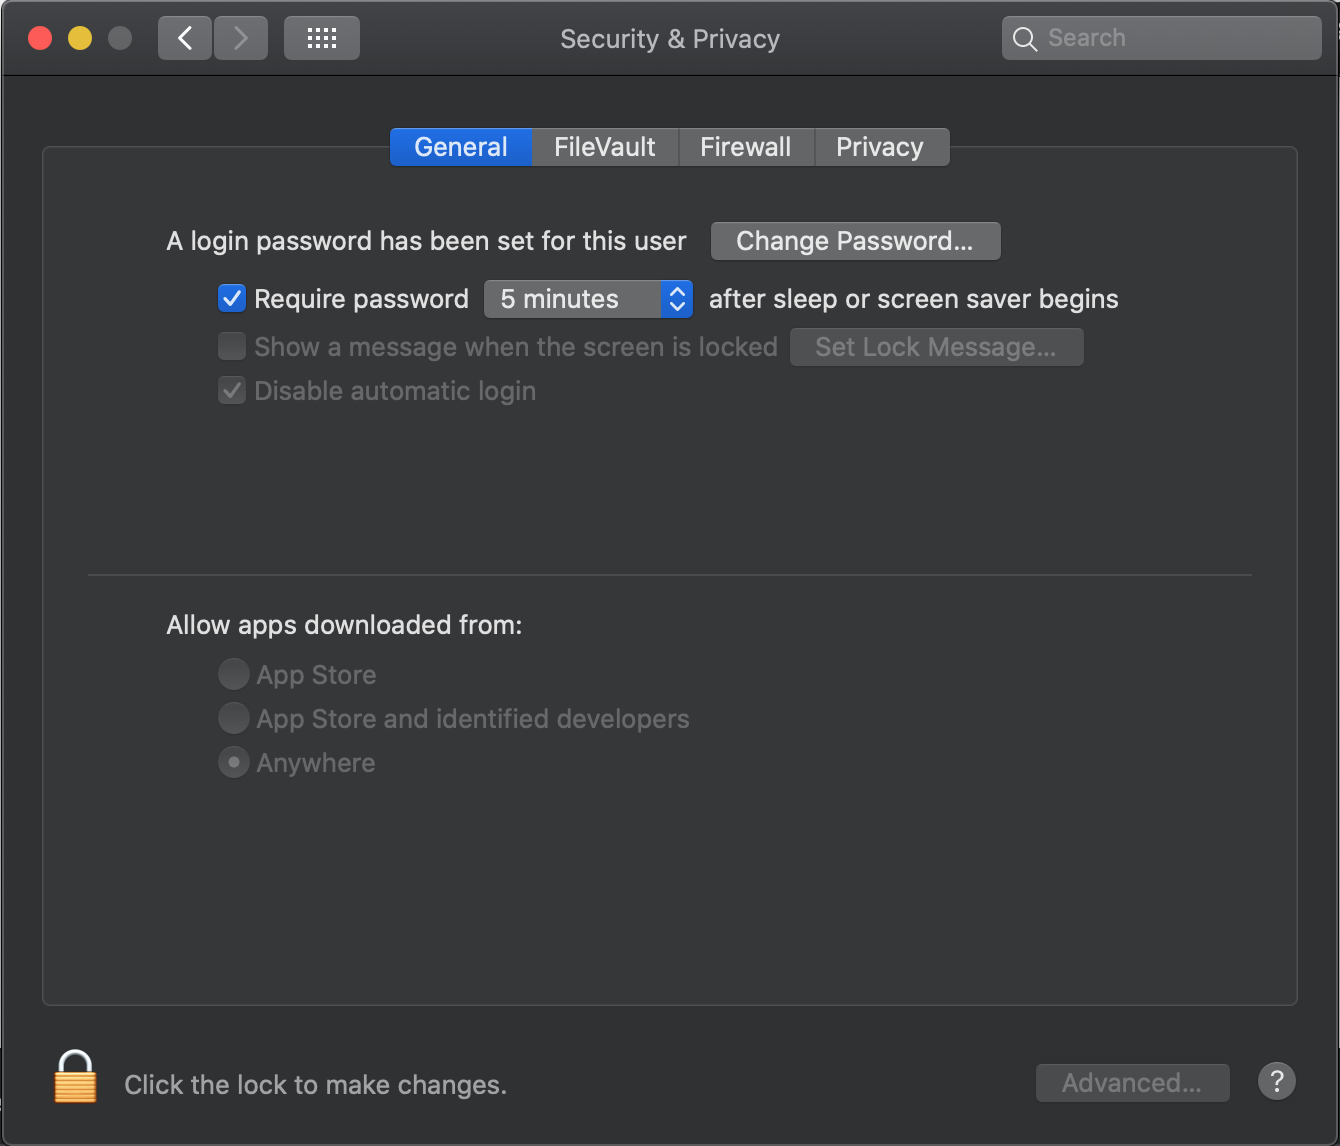Open the 5 minutes delay dropdown
The image size is (1340, 1146).
(x=588, y=299)
